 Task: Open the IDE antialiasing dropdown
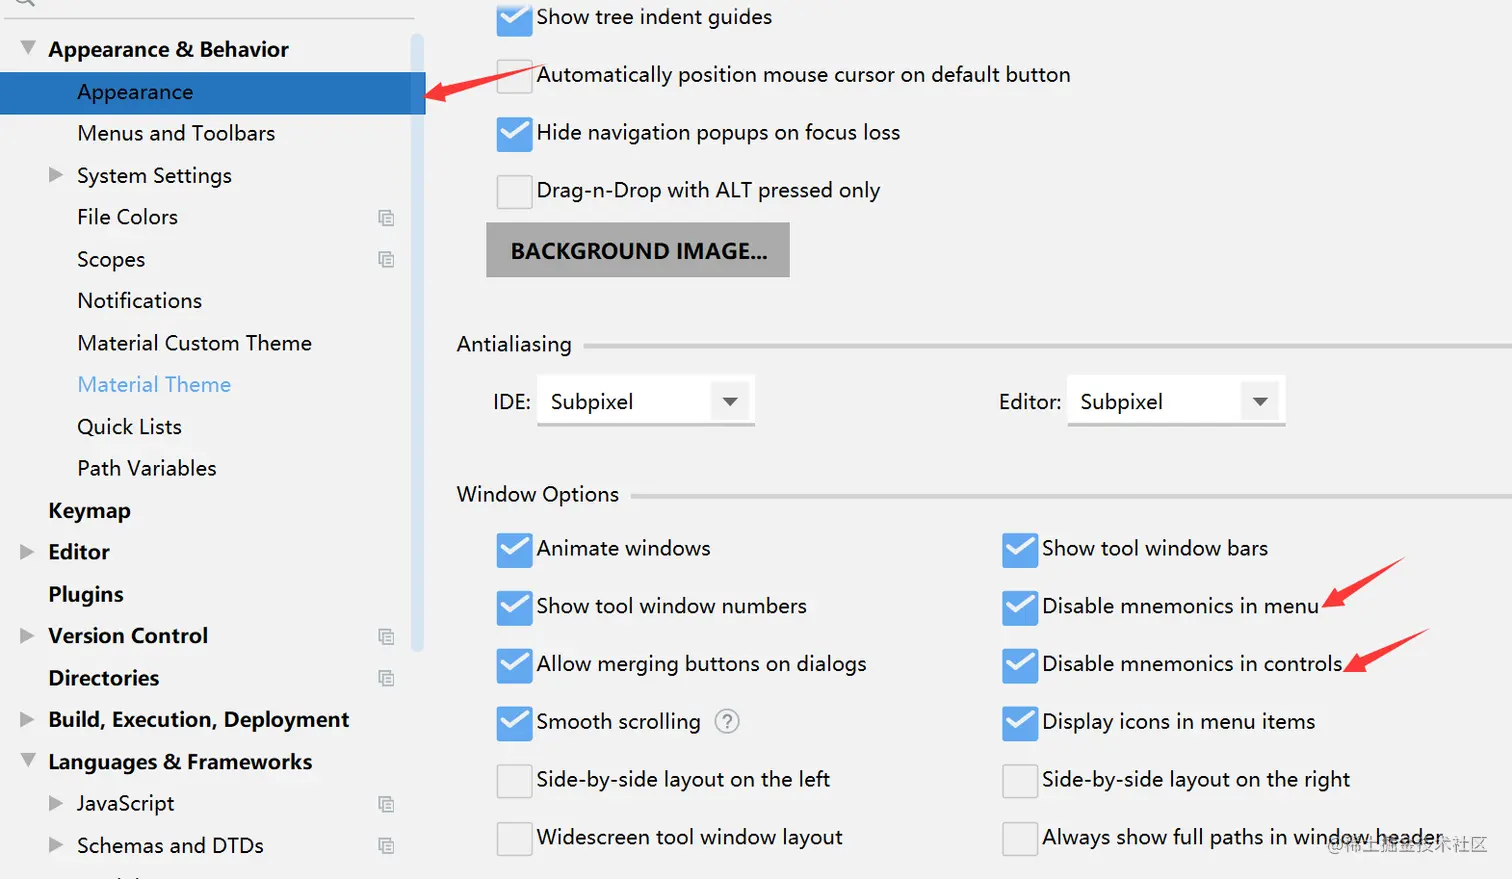tap(645, 402)
